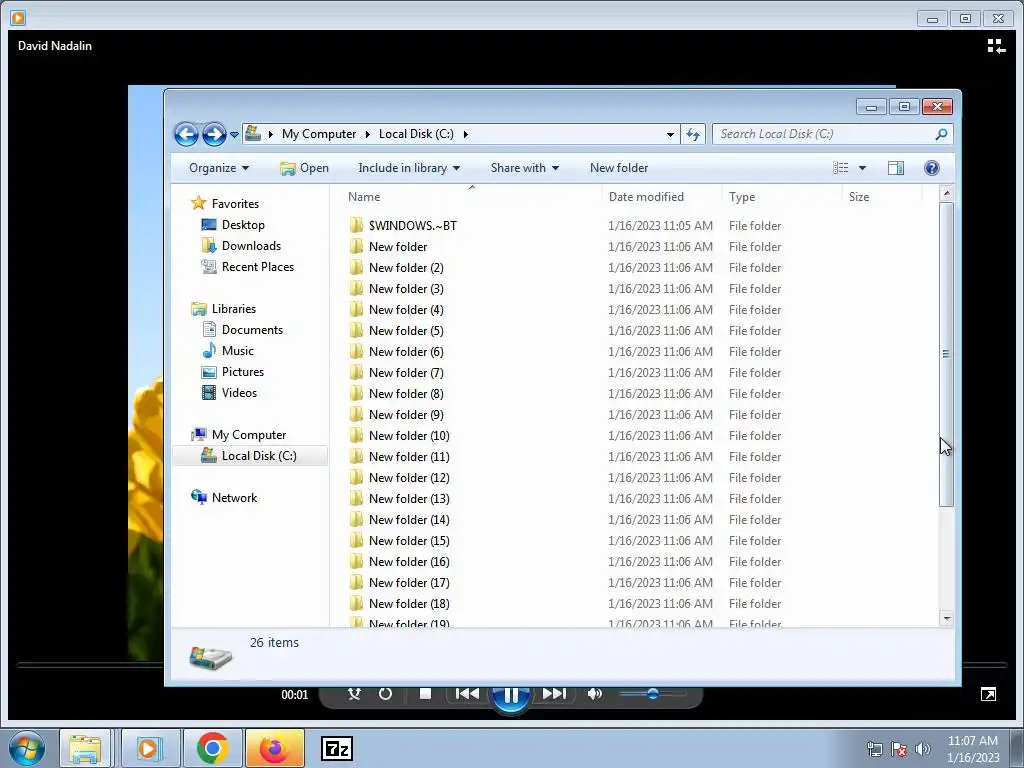Image resolution: width=1024 pixels, height=768 pixels.
Task: Select Favorites in the navigation pane
Action: pyautogui.click(x=225, y=204)
